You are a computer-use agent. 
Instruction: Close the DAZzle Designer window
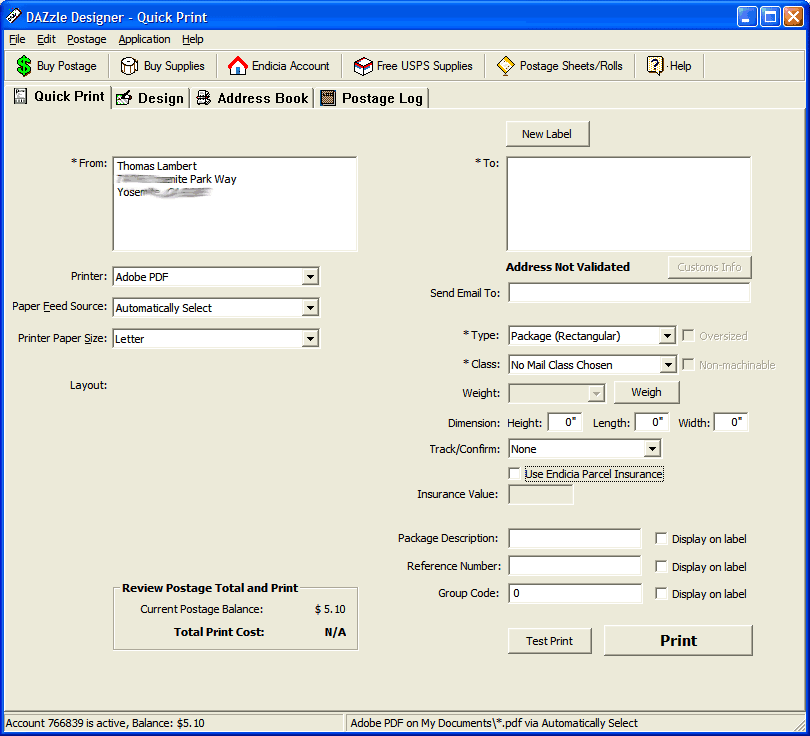click(x=793, y=17)
